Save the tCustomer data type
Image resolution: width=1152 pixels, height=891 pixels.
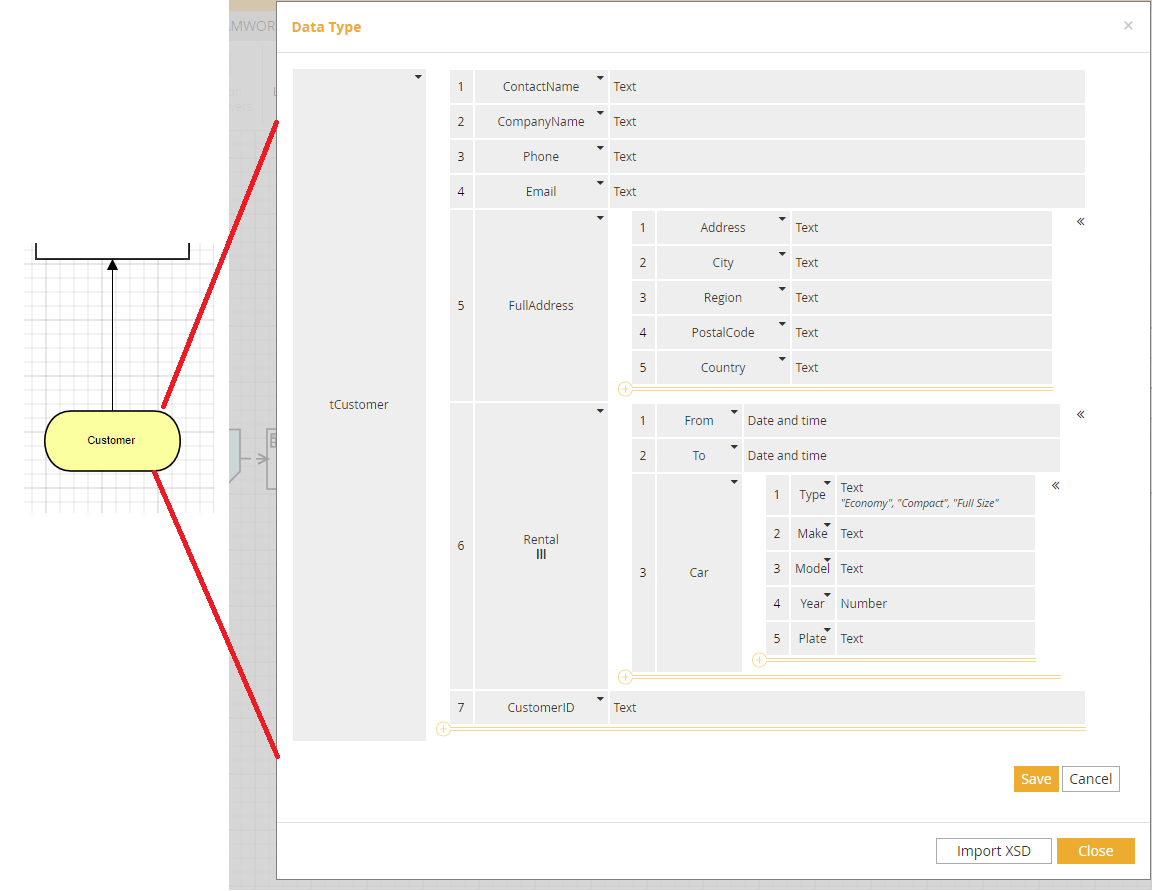1036,778
